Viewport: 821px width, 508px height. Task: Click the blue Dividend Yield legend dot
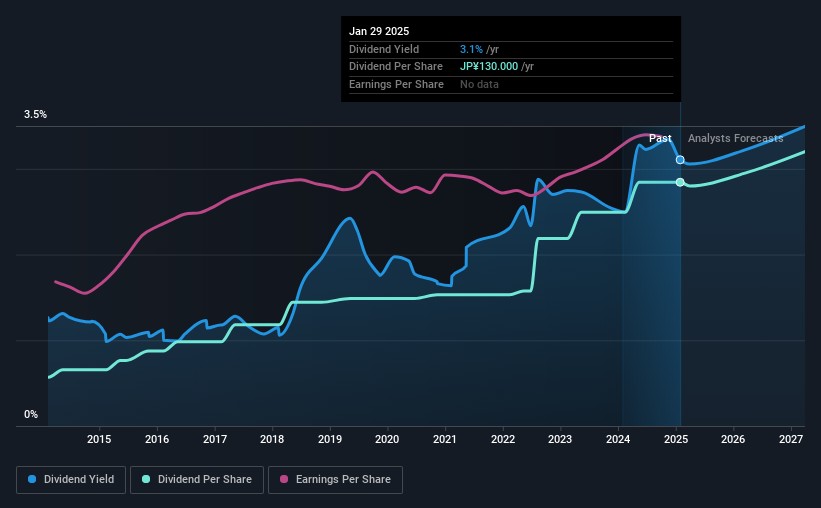(x=32, y=479)
